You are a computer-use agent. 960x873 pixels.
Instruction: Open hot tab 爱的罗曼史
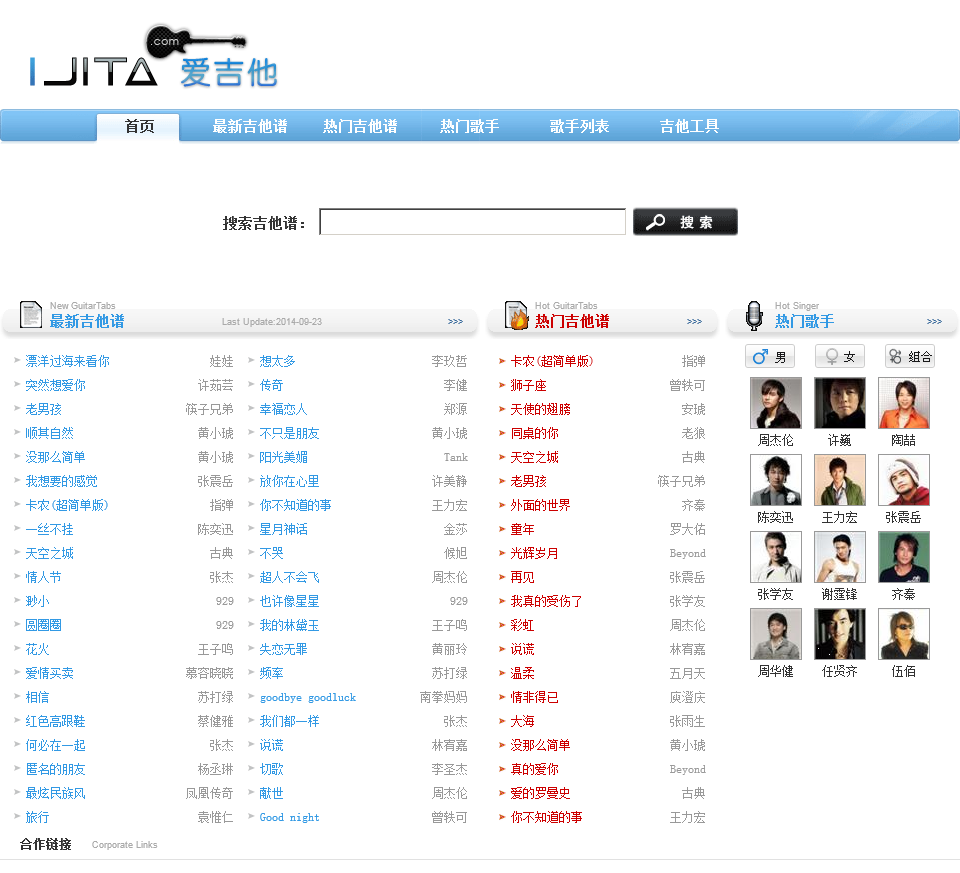[x=541, y=793]
